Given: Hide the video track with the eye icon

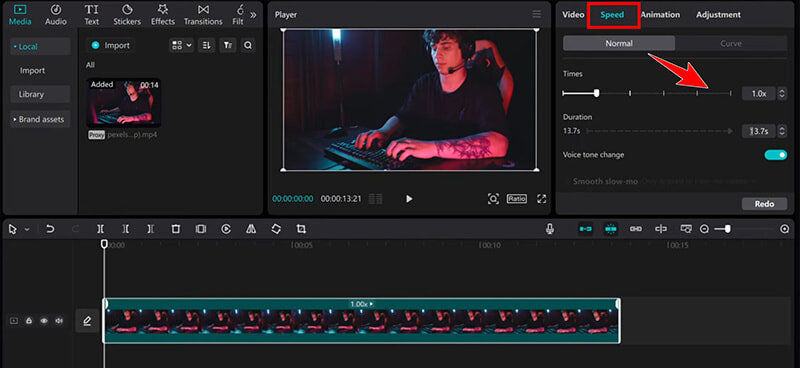Looking at the screenshot, I should [44, 321].
